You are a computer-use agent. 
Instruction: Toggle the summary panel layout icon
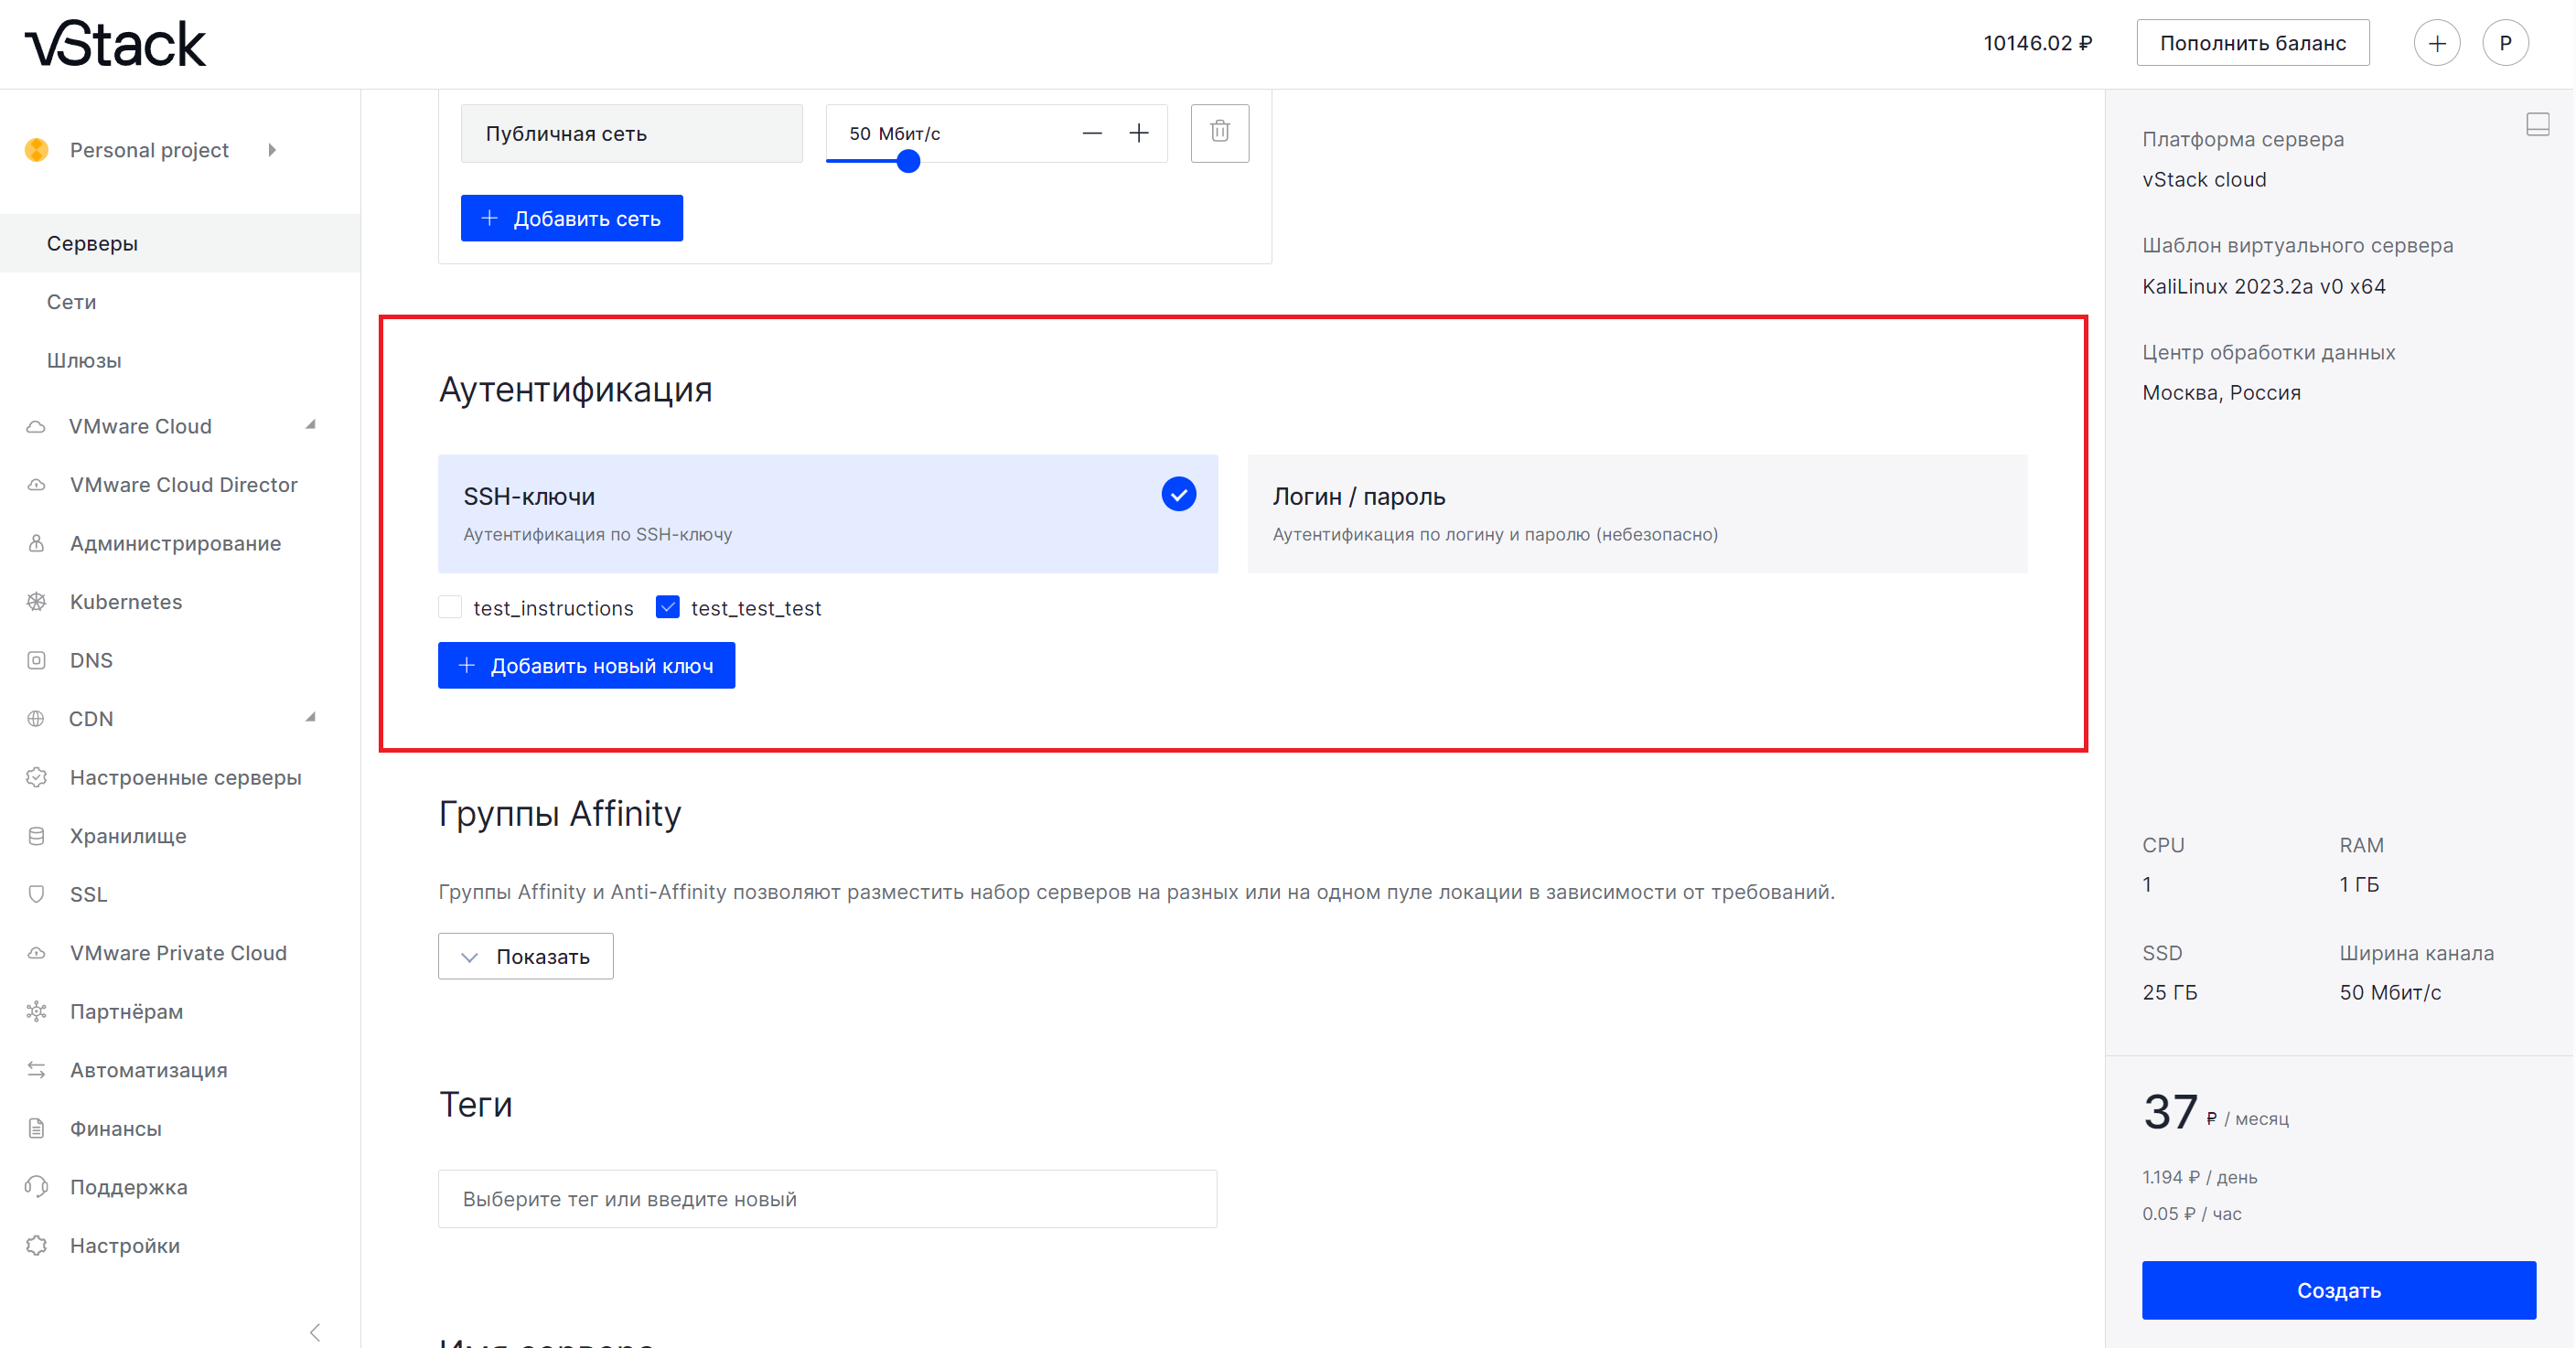pyautogui.click(x=2537, y=124)
